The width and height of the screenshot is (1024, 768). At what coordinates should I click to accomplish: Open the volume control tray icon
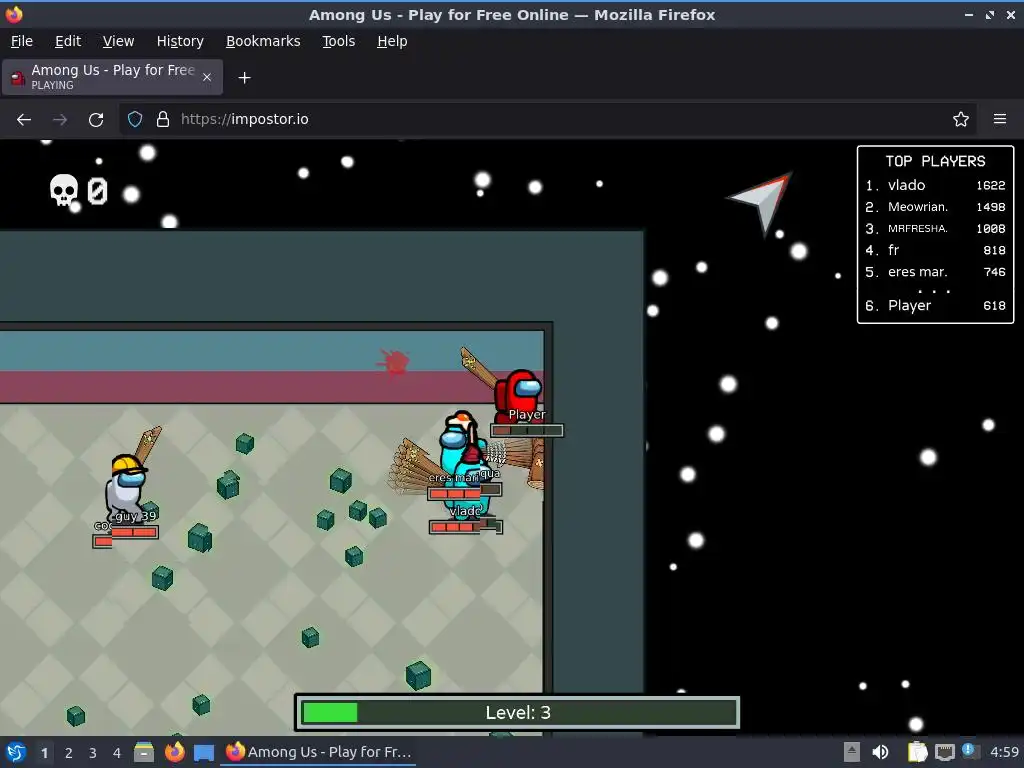(x=880, y=752)
